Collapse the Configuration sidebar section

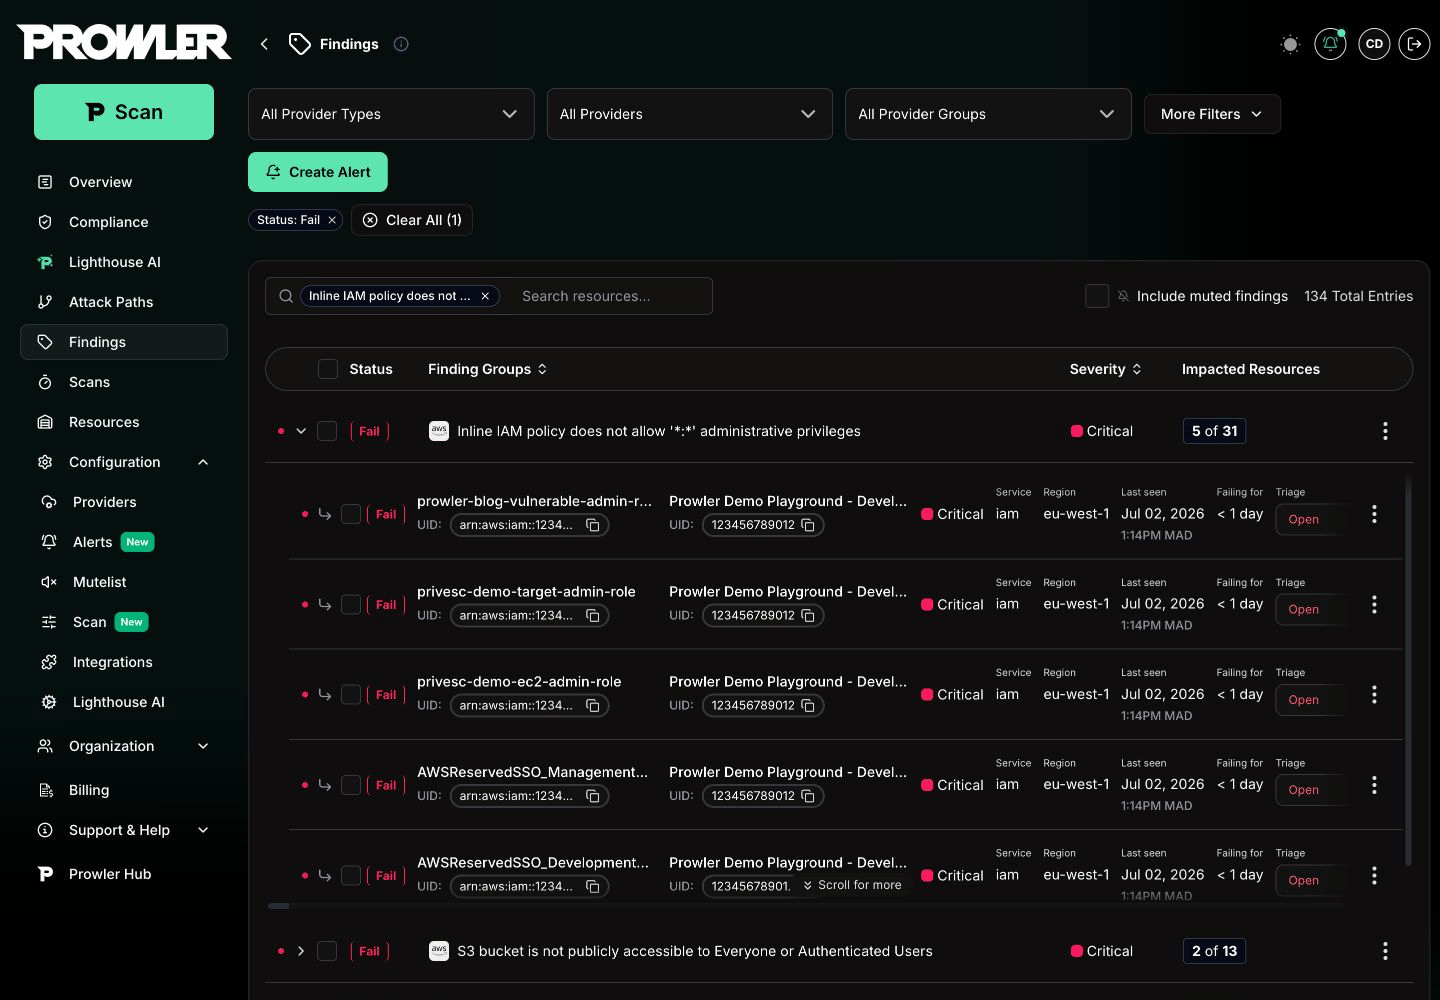coord(203,462)
